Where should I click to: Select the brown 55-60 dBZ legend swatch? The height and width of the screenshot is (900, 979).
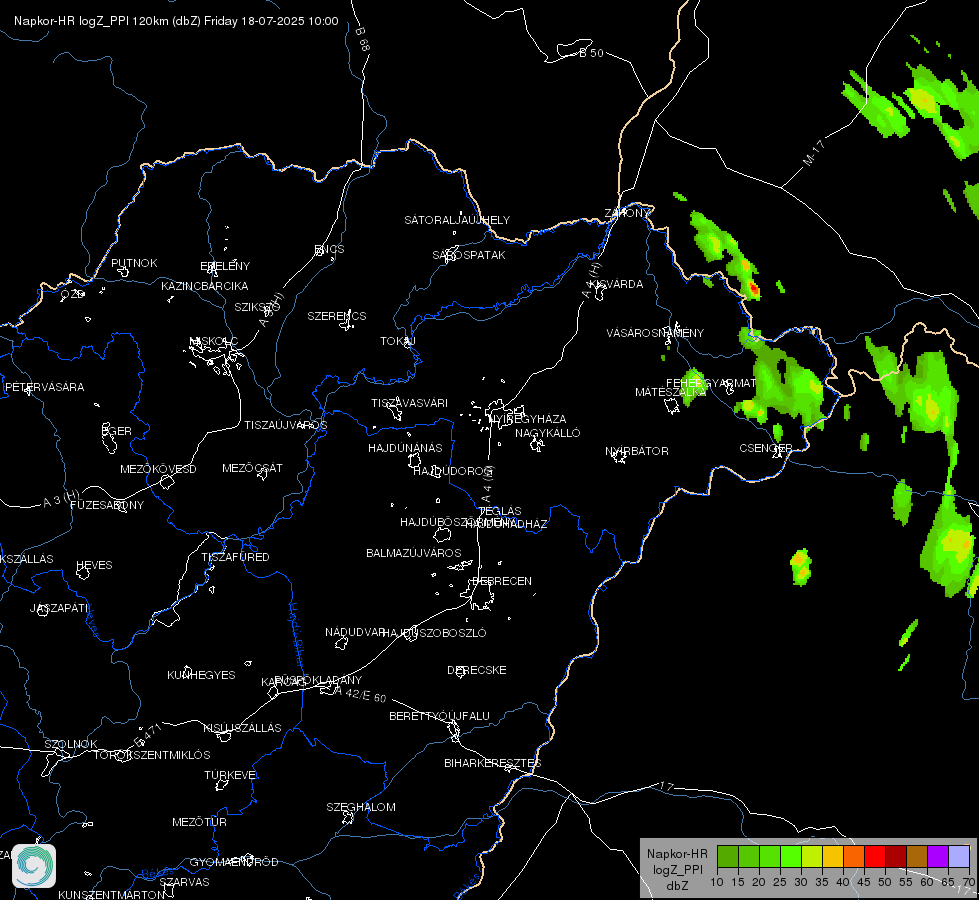[917, 857]
